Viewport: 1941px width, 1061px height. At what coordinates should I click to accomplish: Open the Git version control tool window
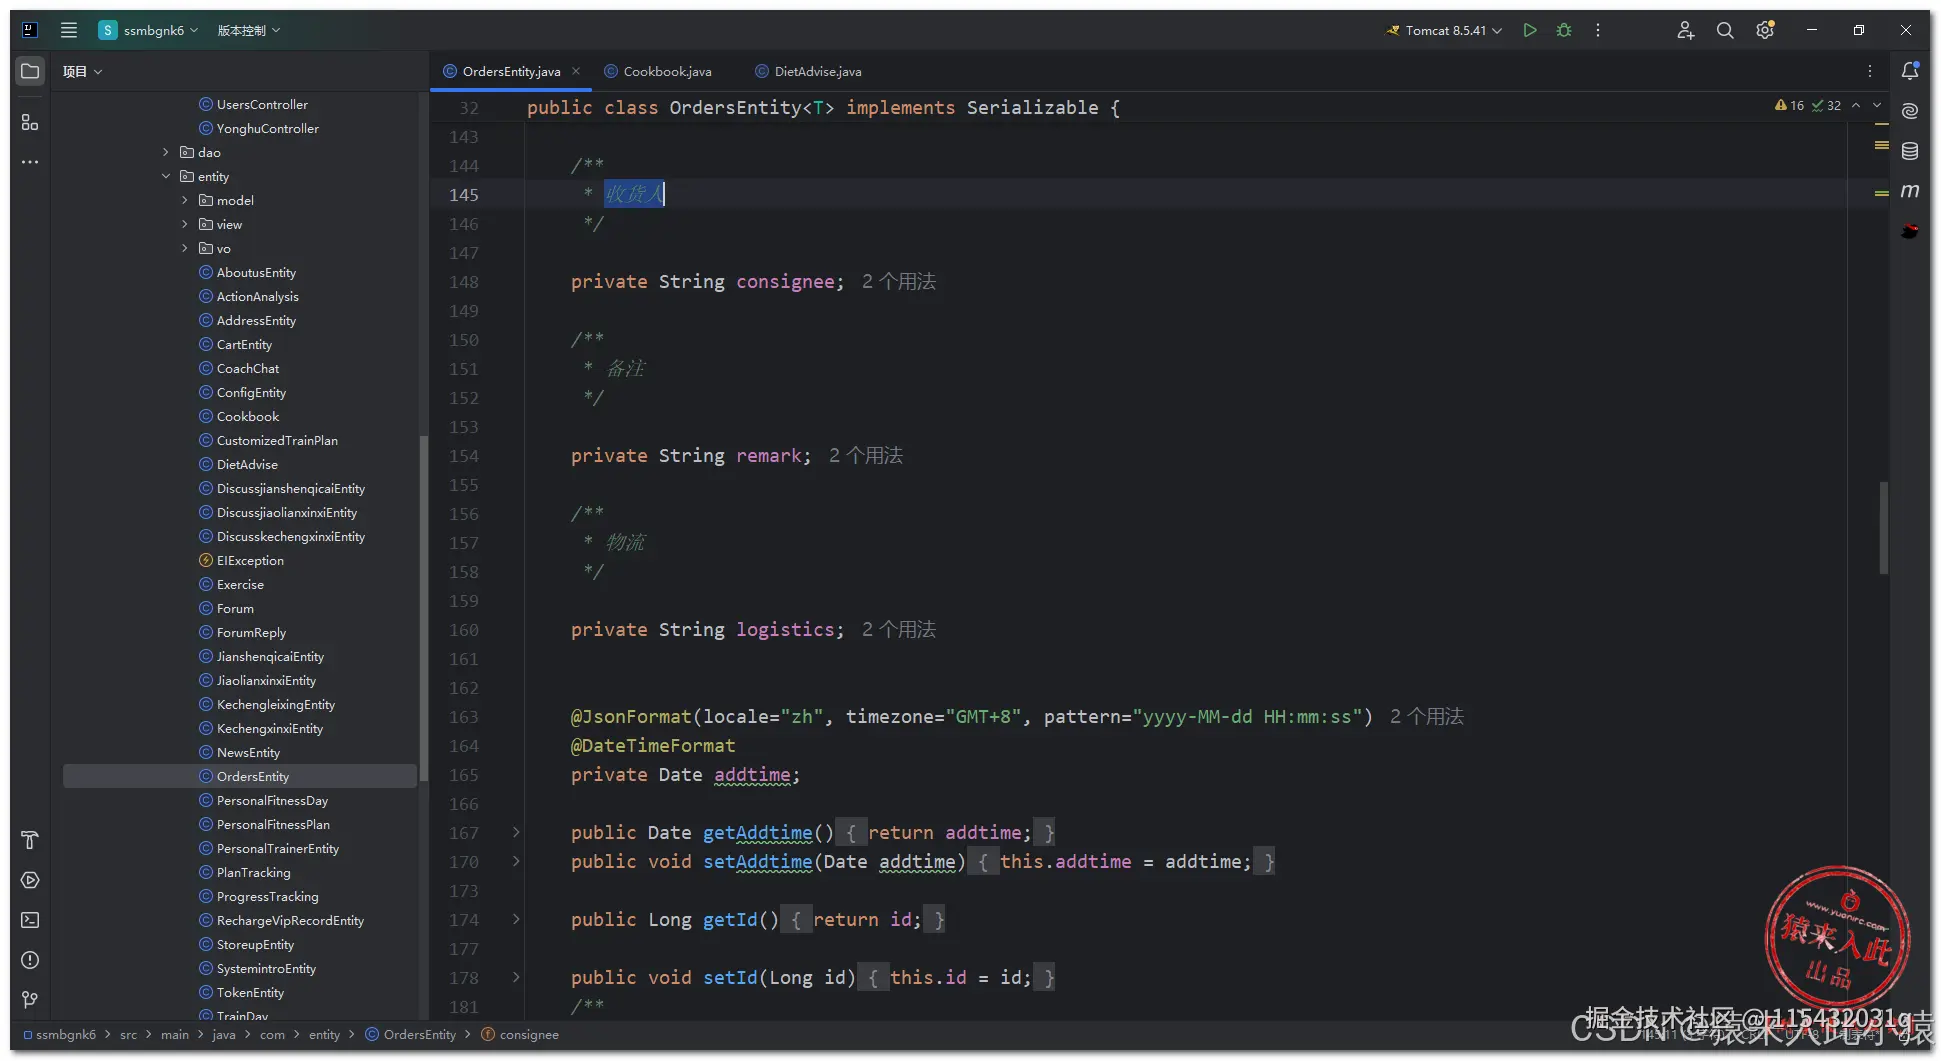30,1000
